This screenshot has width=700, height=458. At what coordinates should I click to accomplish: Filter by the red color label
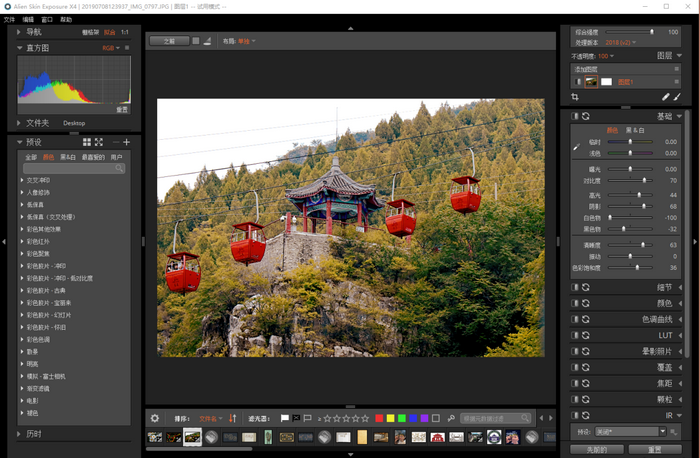[379, 418]
